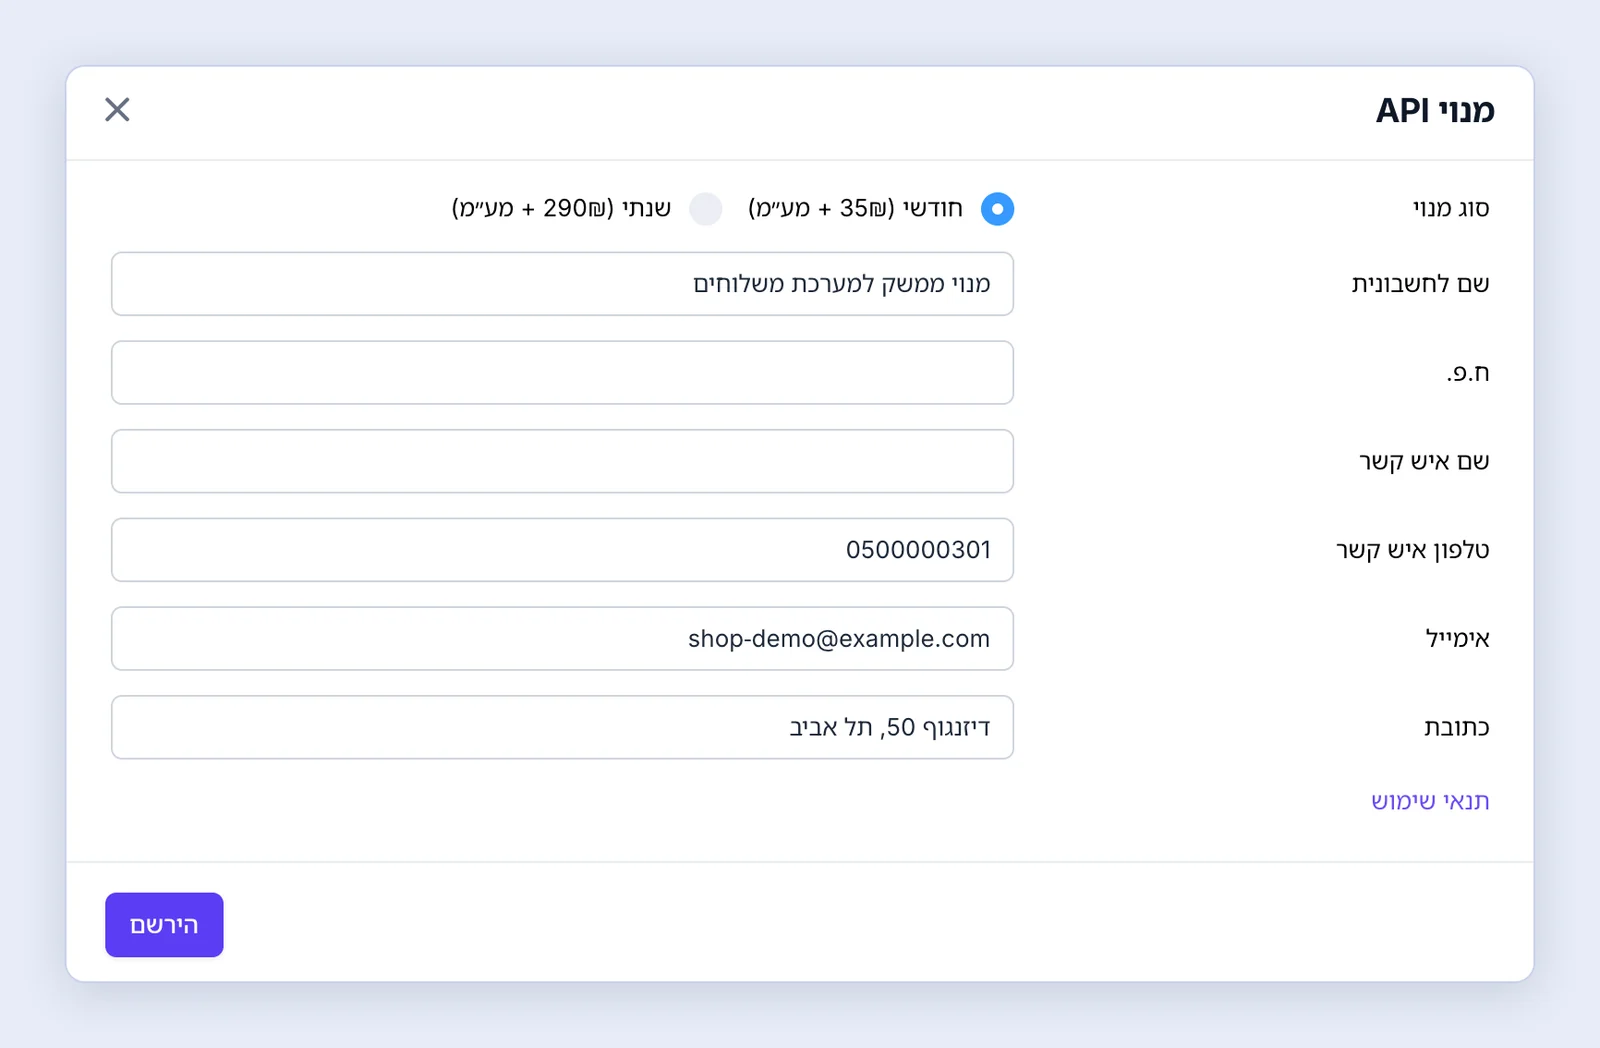Click the אימייל field label

pyautogui.click(x=1457, y=638)
